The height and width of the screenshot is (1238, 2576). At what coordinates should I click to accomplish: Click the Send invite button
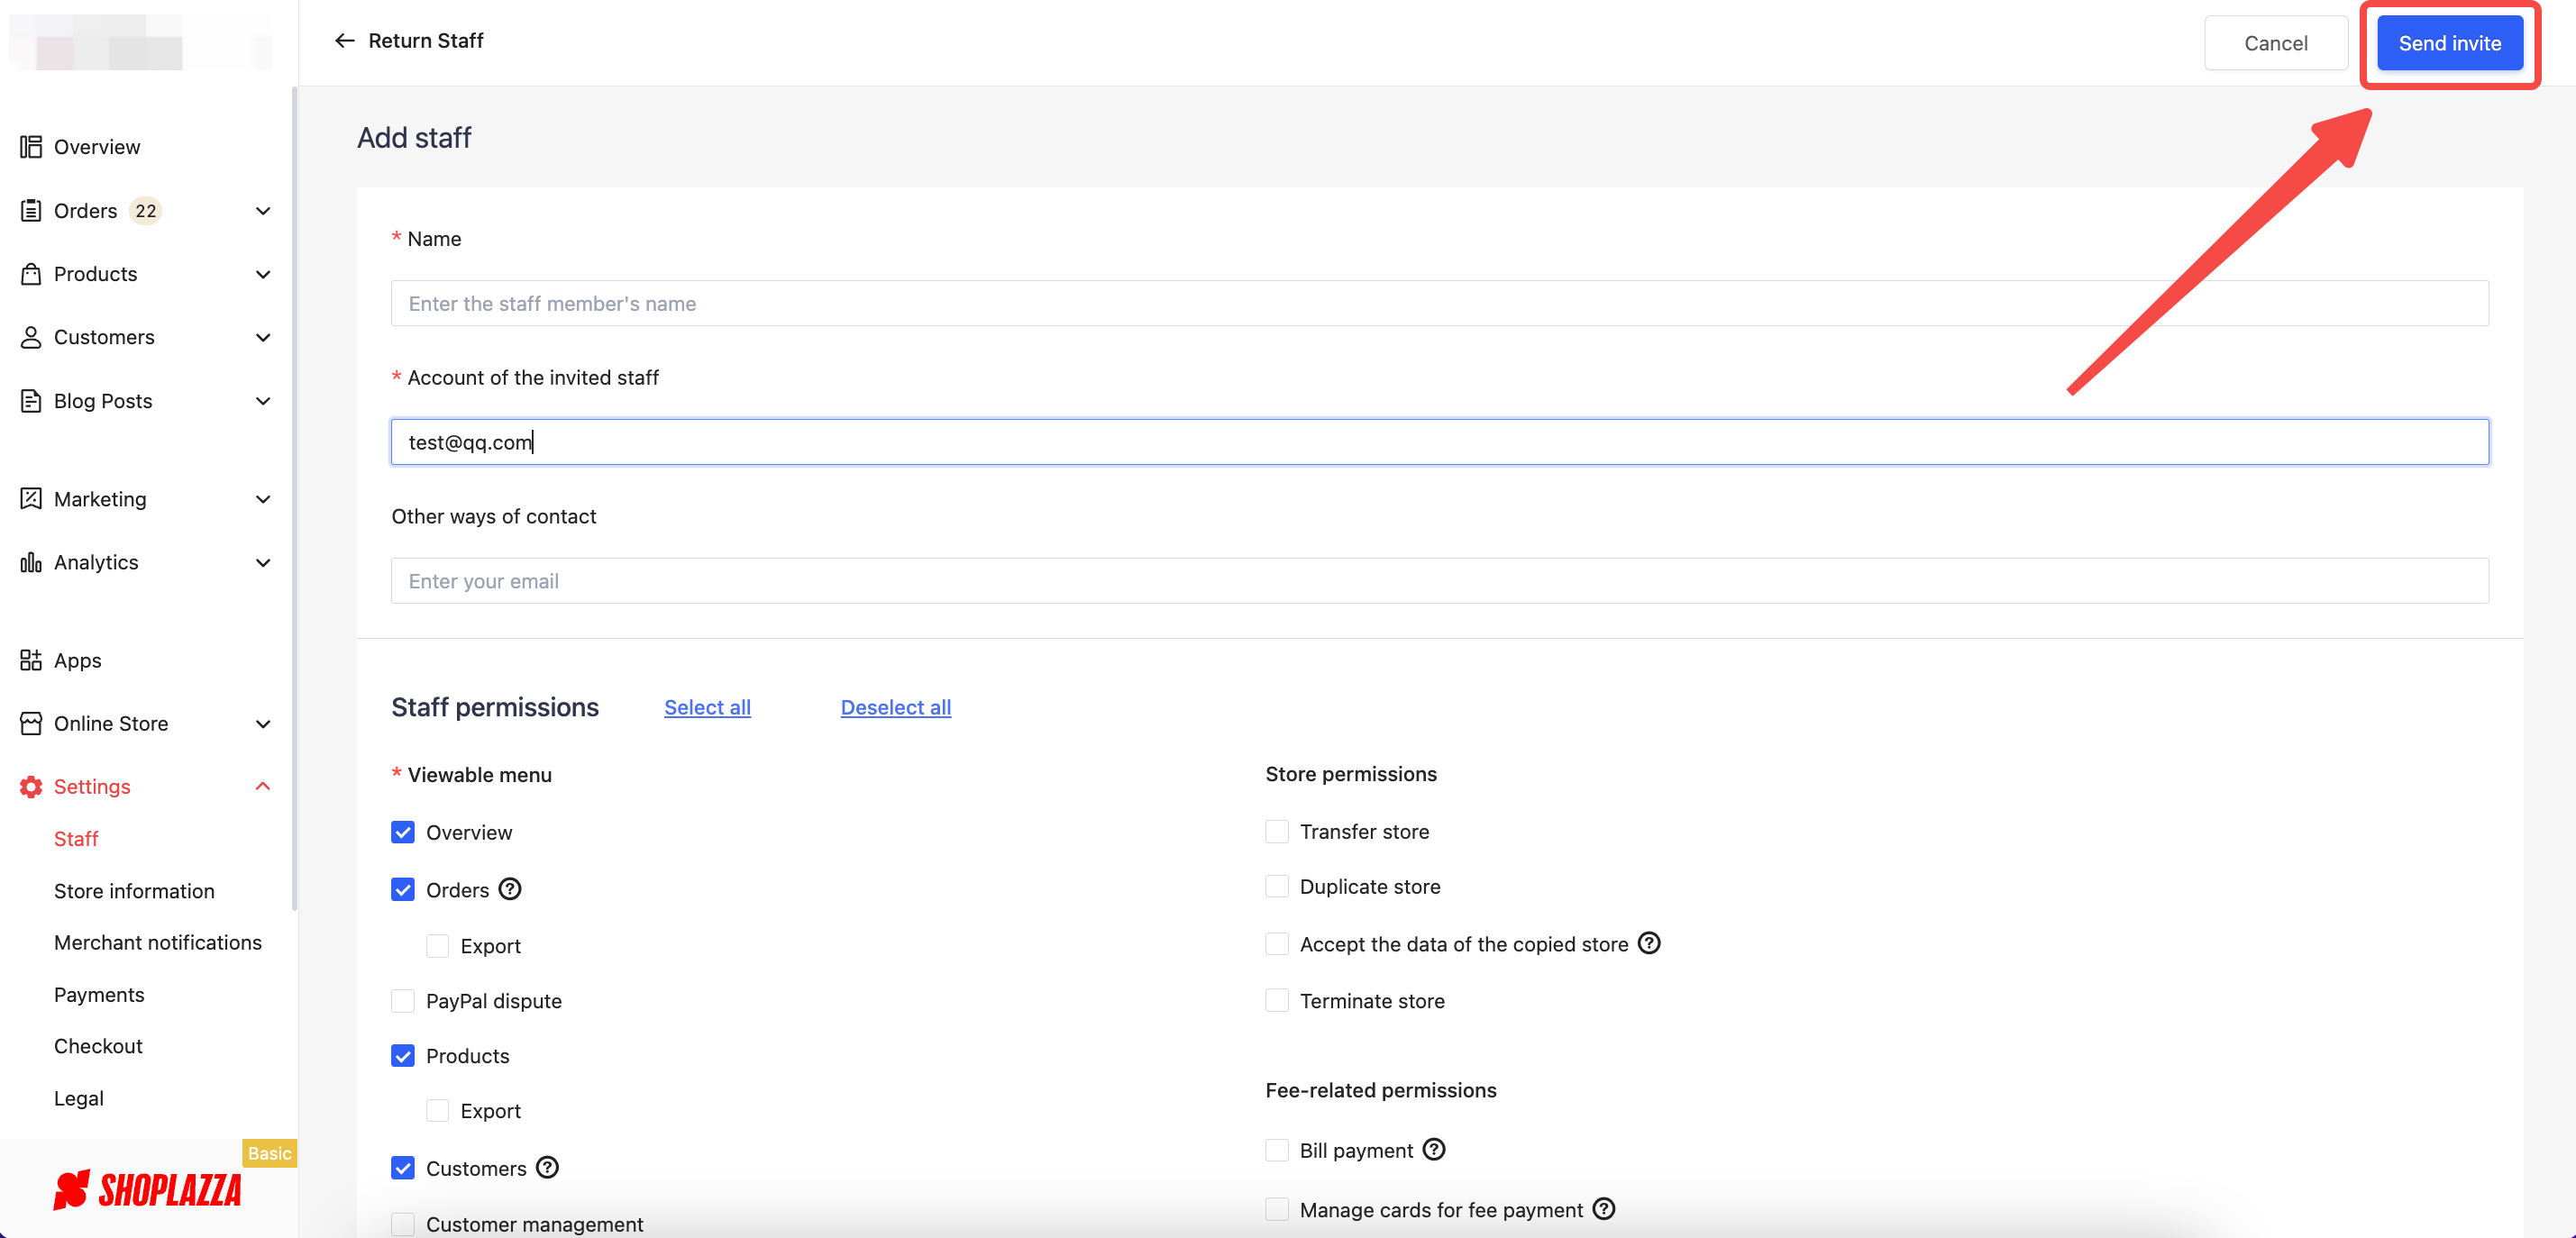tap(2449, 43)
